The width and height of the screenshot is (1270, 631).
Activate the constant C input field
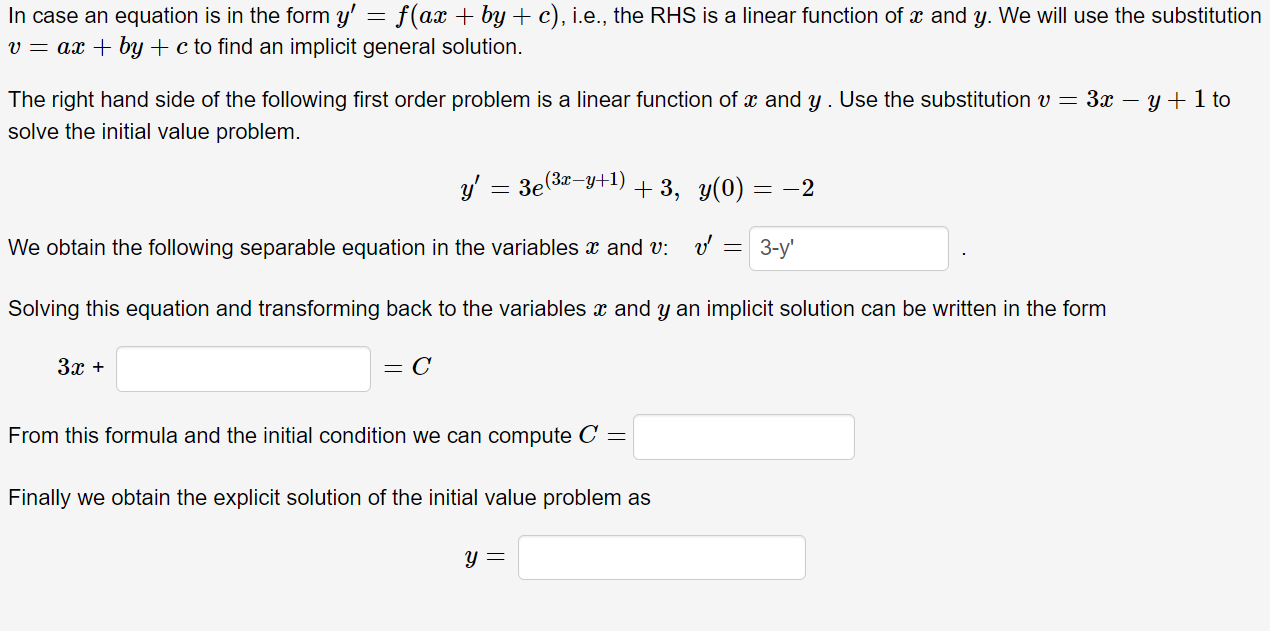[x=743, y=436]
